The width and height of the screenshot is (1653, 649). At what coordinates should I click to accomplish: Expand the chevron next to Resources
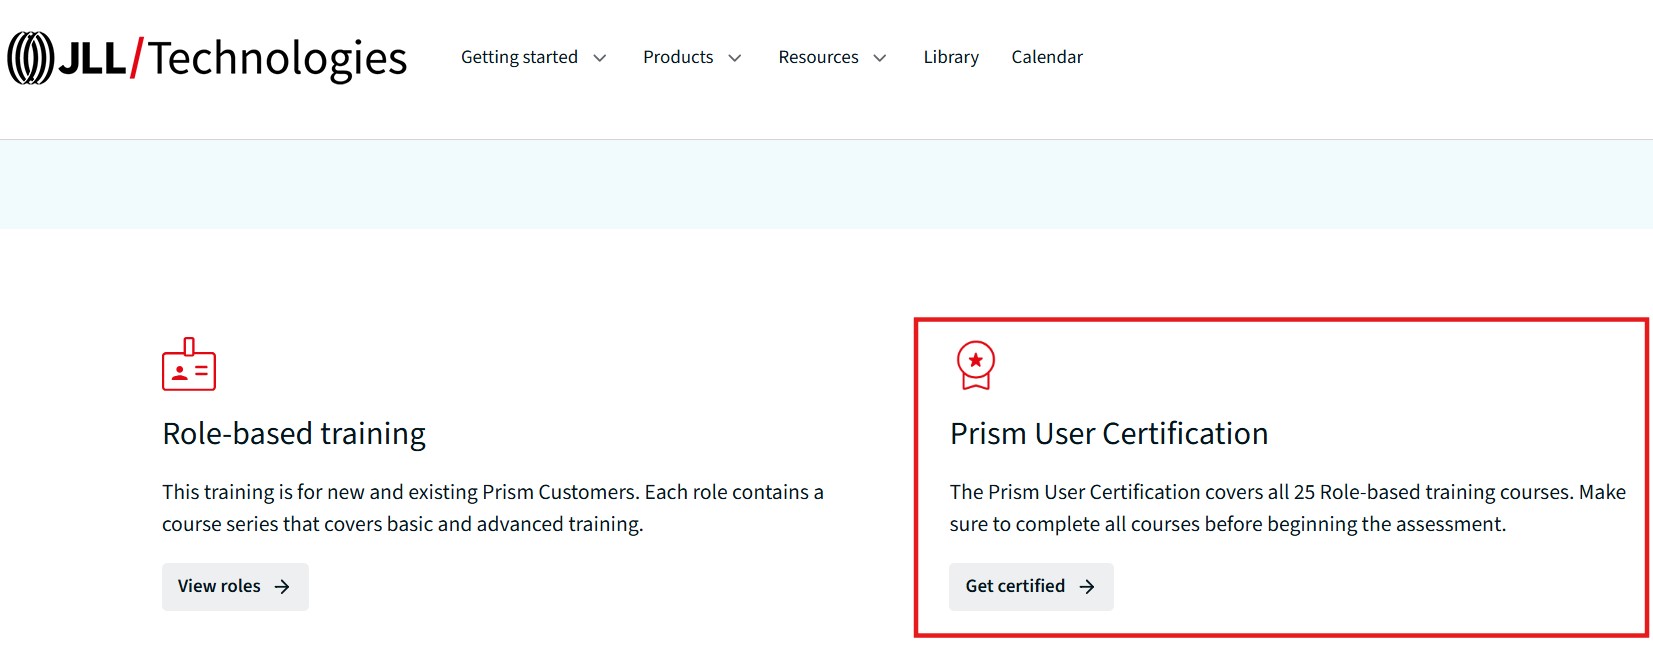880,58
